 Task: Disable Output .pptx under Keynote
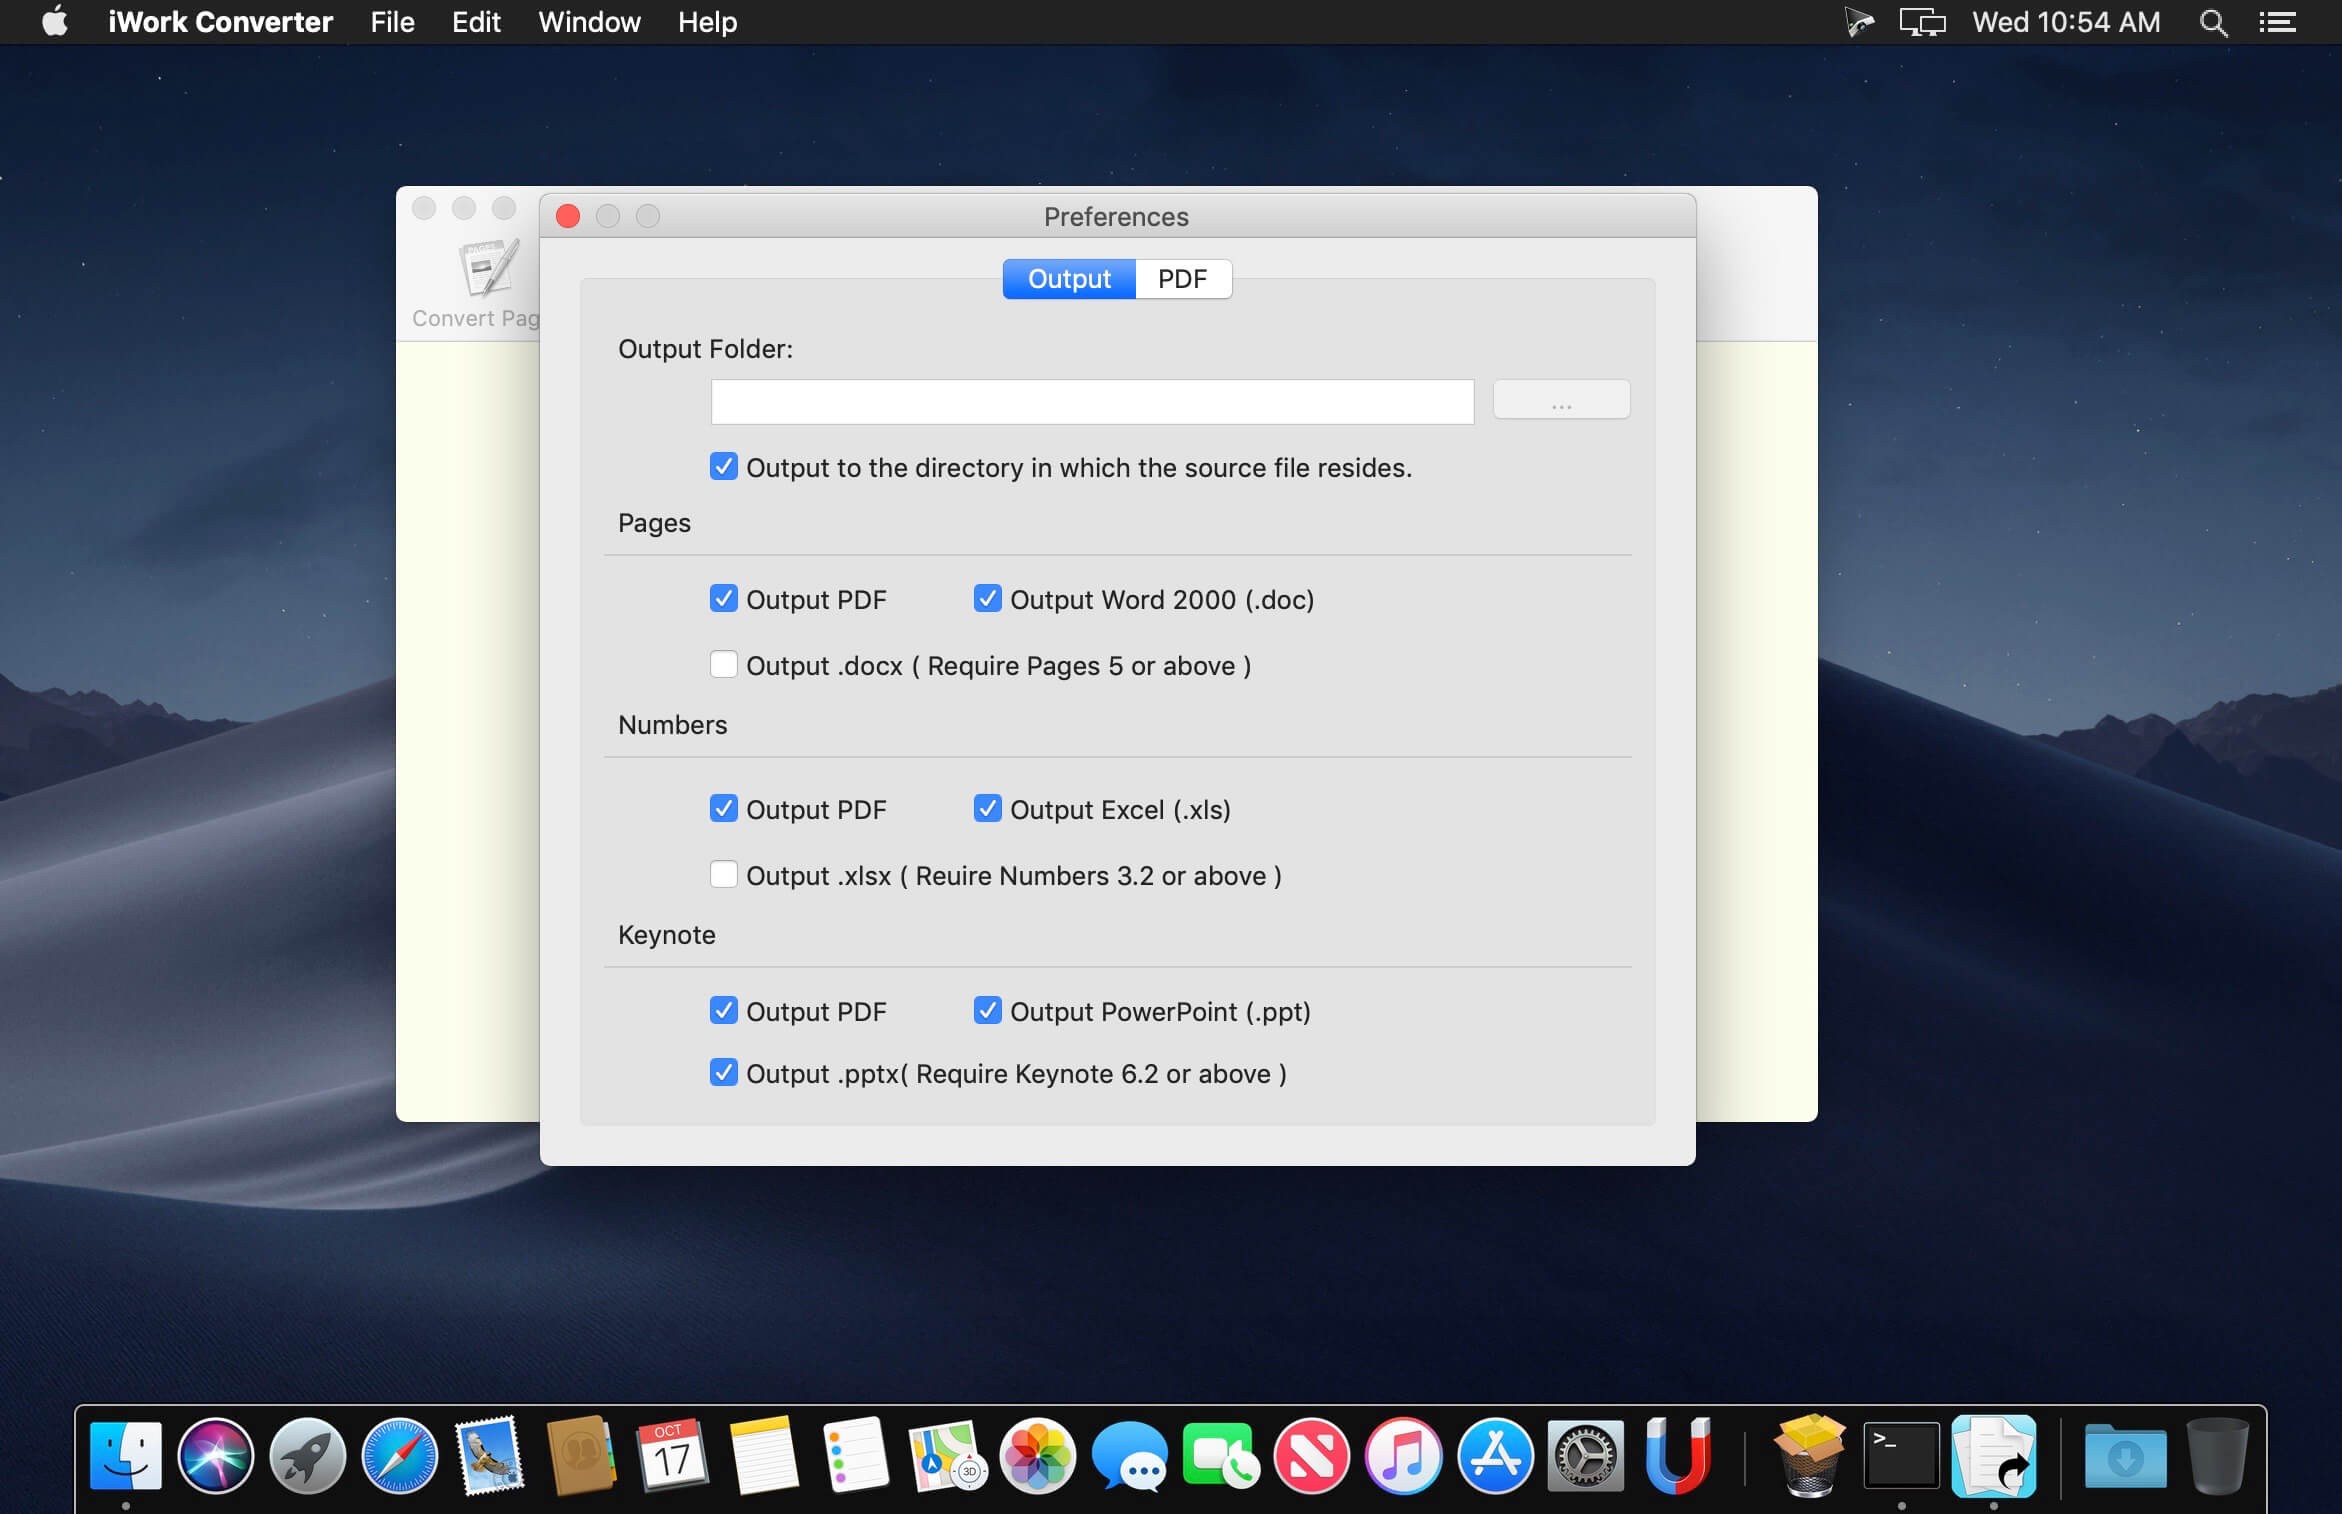pos(724,1072)
